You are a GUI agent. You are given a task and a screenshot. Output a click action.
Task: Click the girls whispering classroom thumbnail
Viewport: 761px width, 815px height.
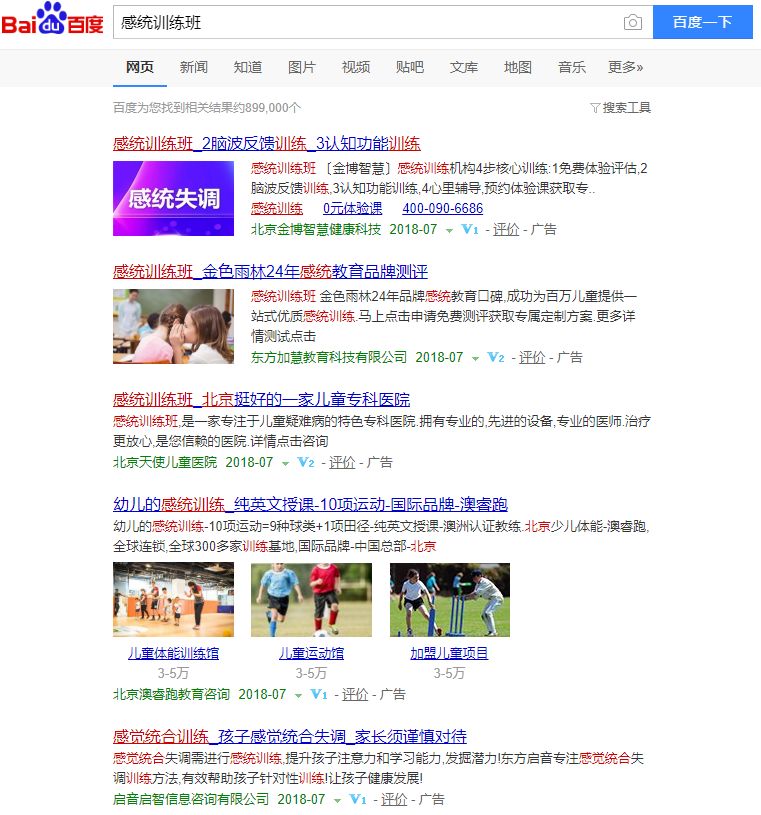point(173,326)
